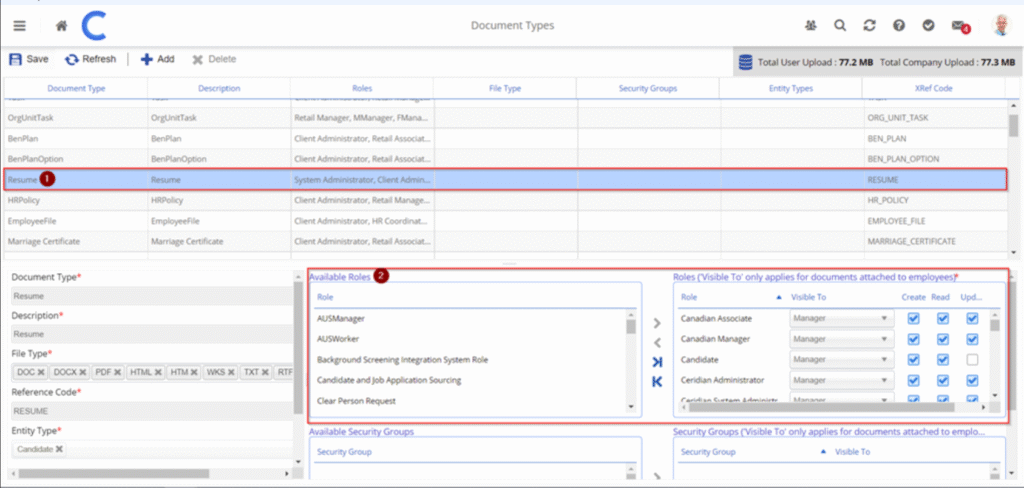Click the help question mark icon

pos(899,25)
